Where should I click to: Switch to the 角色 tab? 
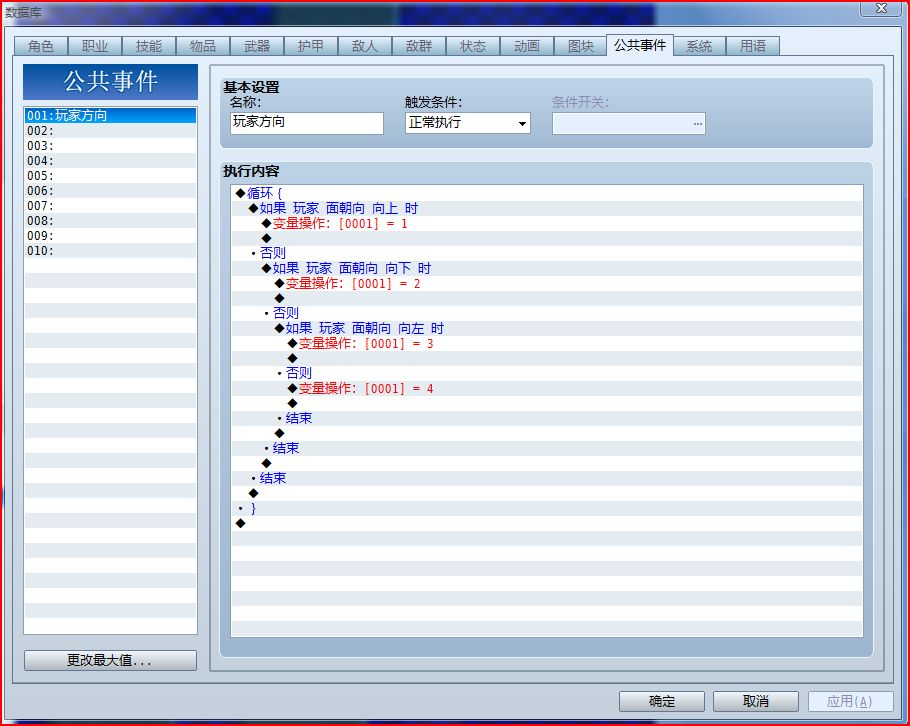pos(41,46)
